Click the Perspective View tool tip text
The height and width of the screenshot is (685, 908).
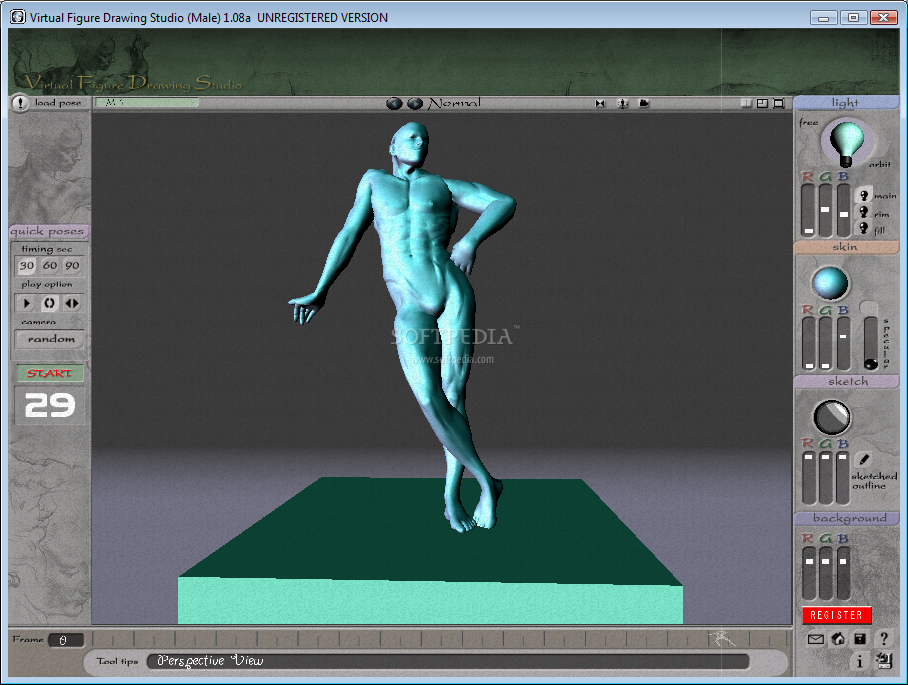[210, 661]
